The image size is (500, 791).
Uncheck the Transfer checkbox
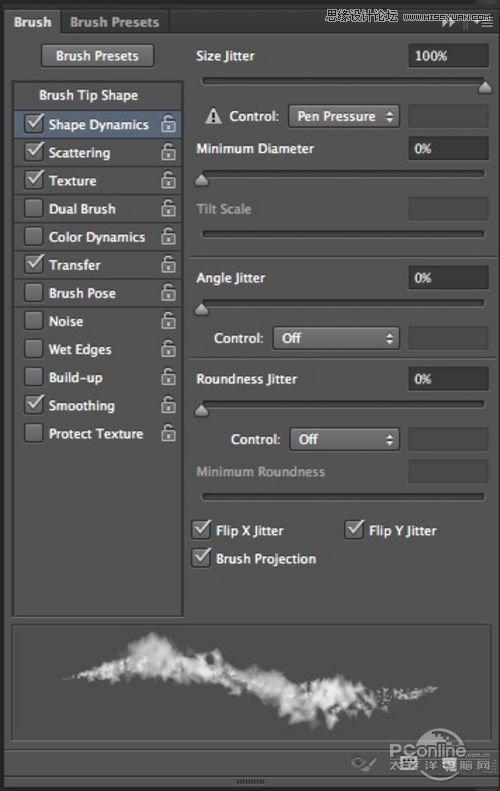tap(34, 264)
